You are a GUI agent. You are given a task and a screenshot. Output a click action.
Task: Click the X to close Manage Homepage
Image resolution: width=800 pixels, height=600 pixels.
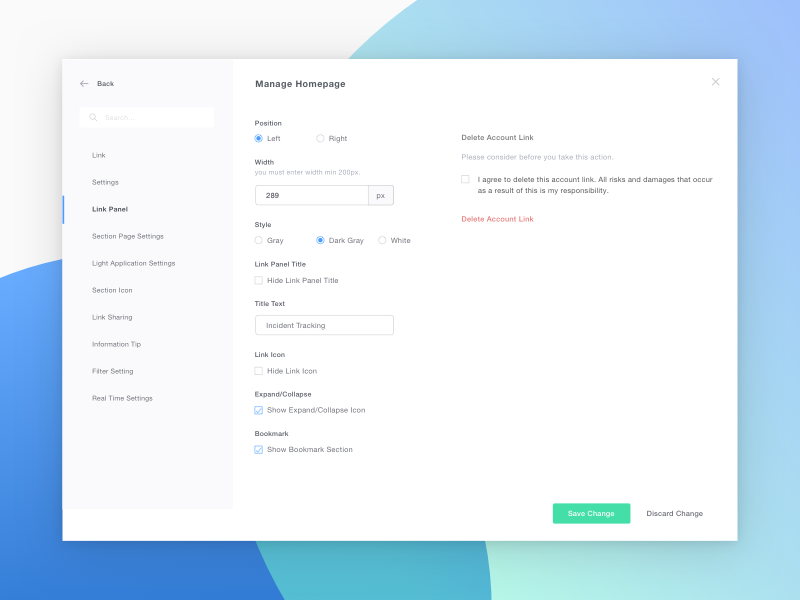pos(716,81)
